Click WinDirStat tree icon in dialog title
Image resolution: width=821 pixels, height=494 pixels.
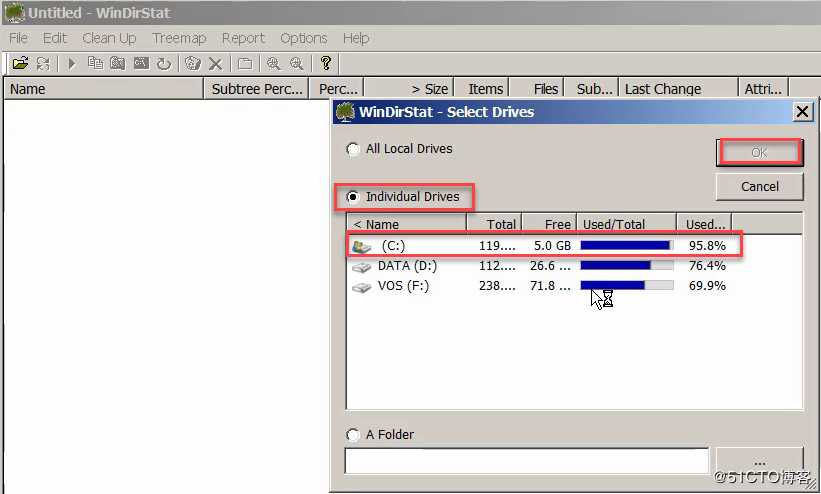[x=345, y=112]
